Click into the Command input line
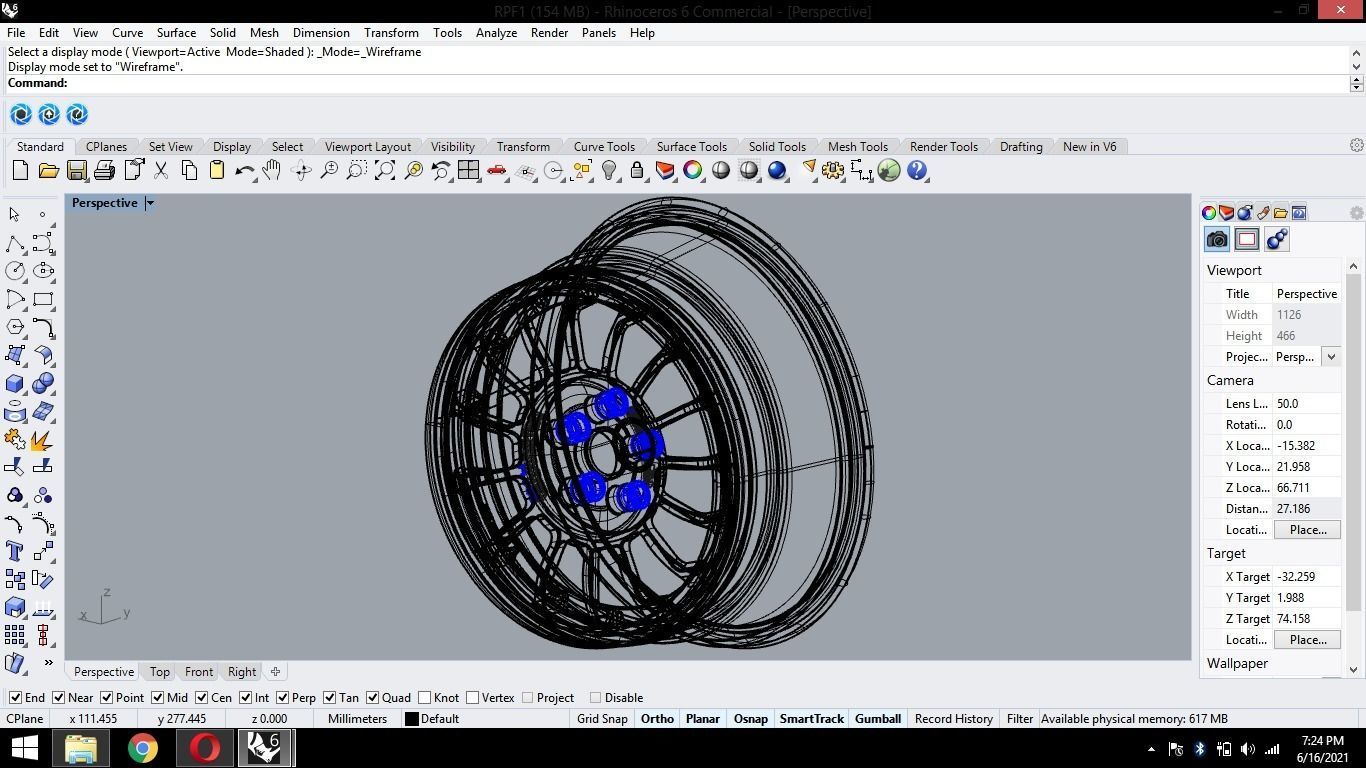Image resolution: width=1366 pixels, height=768 pixels. [x=708, y=84]
